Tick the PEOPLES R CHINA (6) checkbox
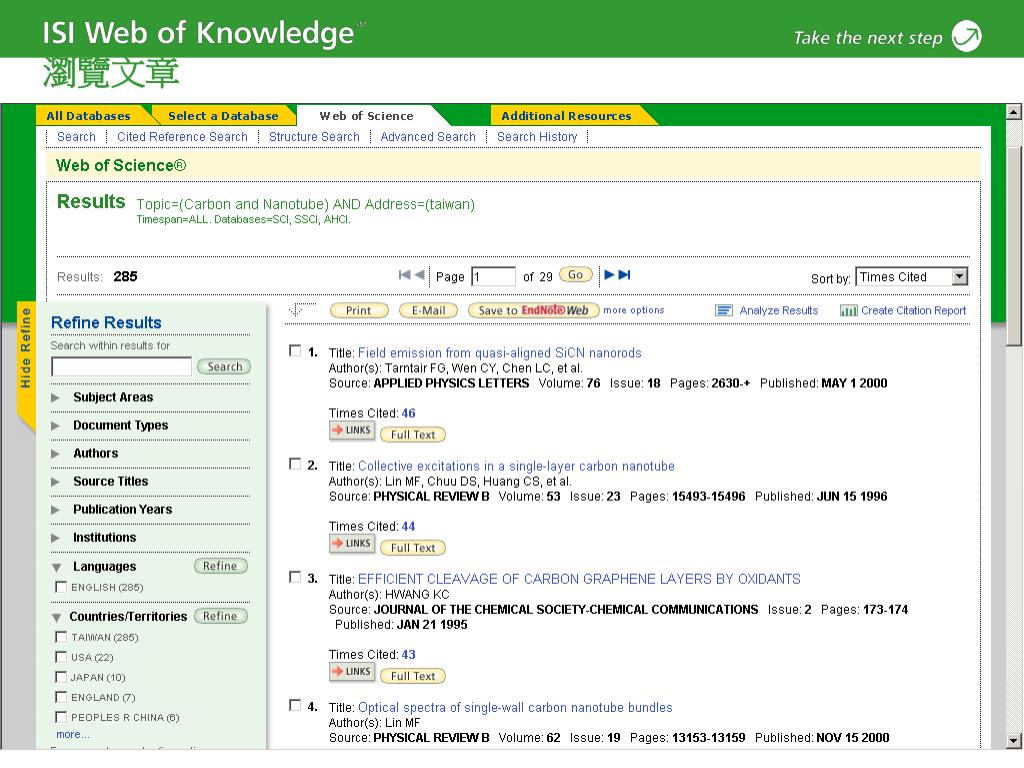 click(x=61, y=717)
